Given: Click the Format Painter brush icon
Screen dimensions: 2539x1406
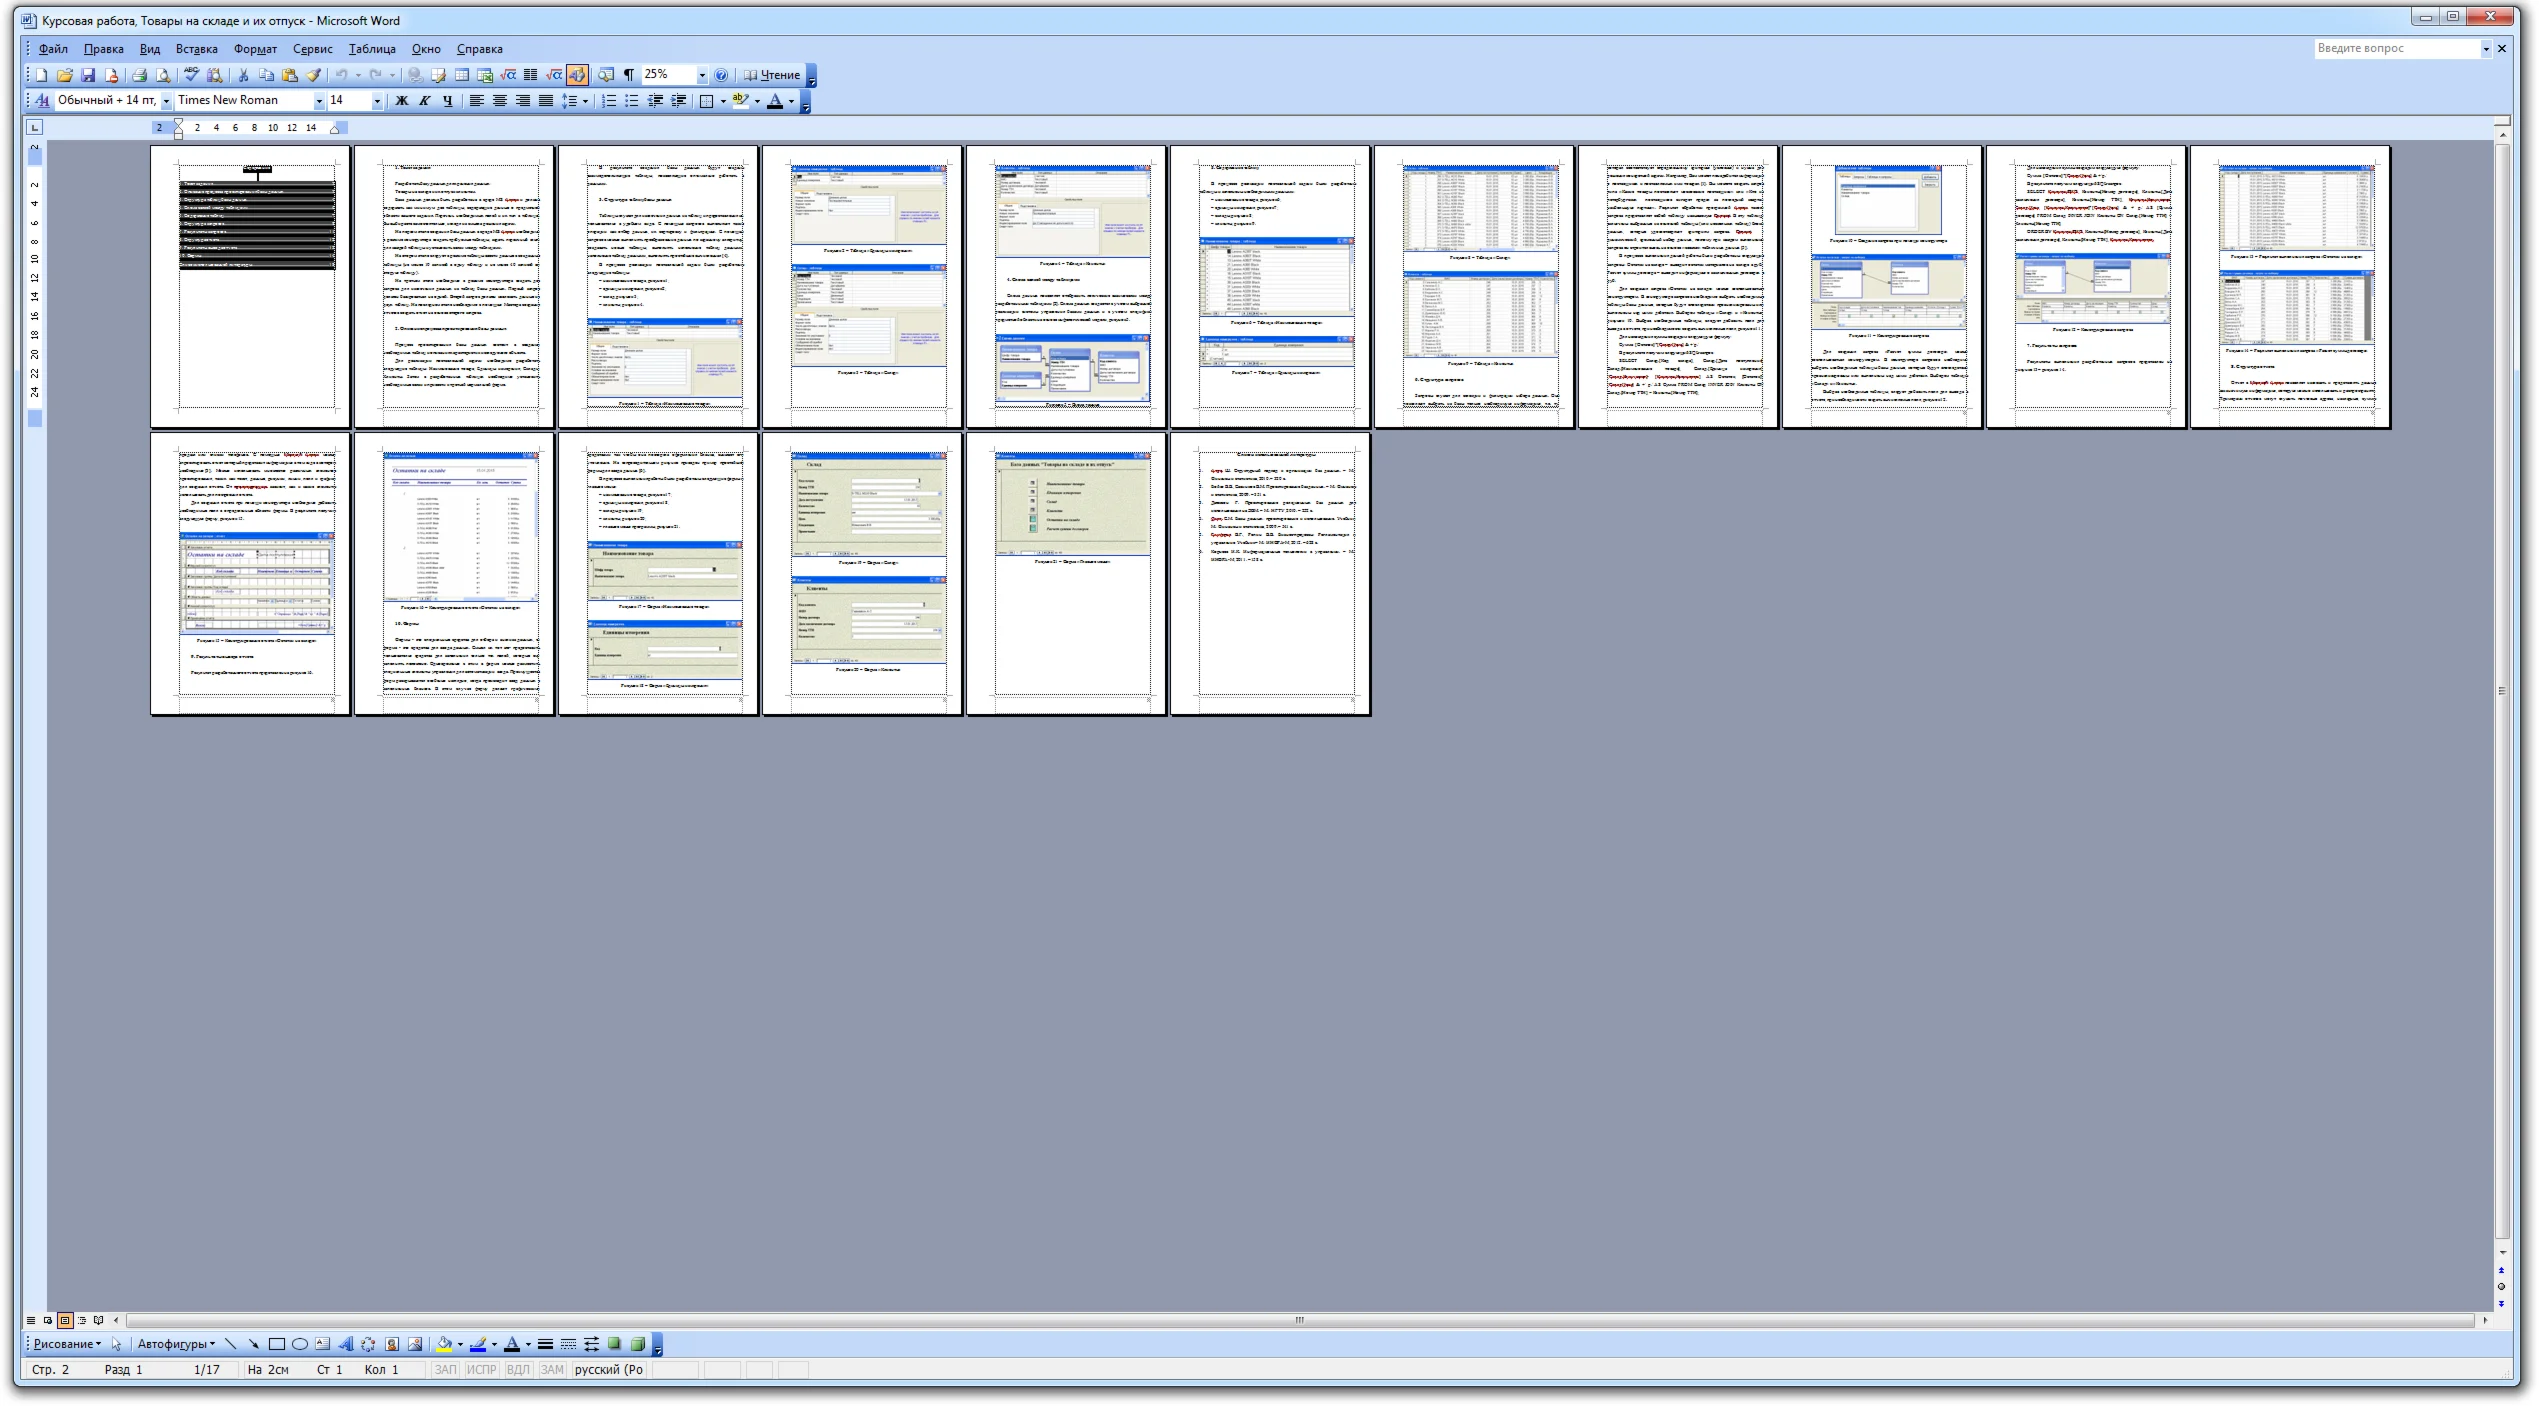Looking at the screenshot, I should 314,75.
